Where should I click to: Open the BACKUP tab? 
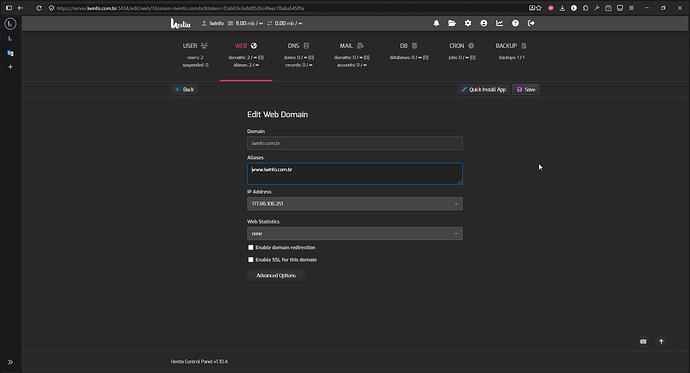511,51
